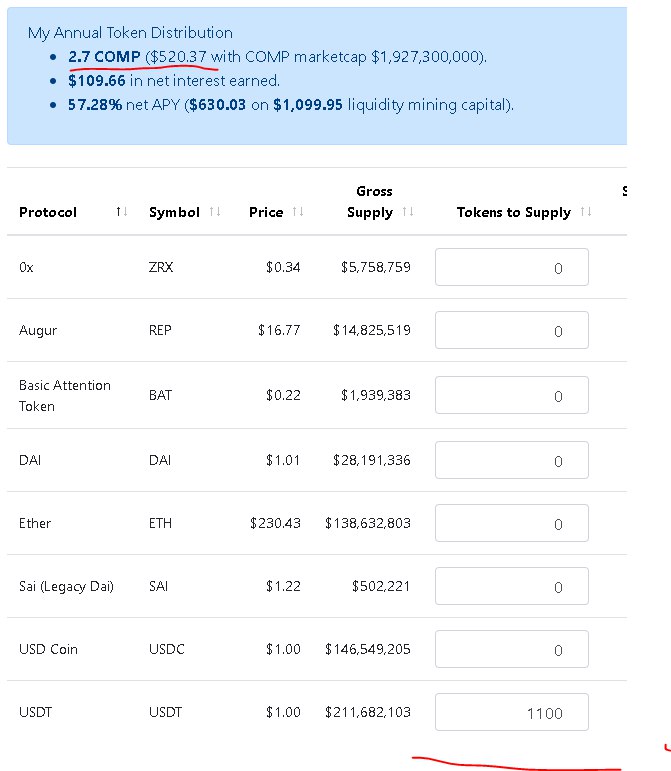This screenshot has width=671, height=771.
Task: Focus the DAI tokens to supply input
Action: click(512, 460)
